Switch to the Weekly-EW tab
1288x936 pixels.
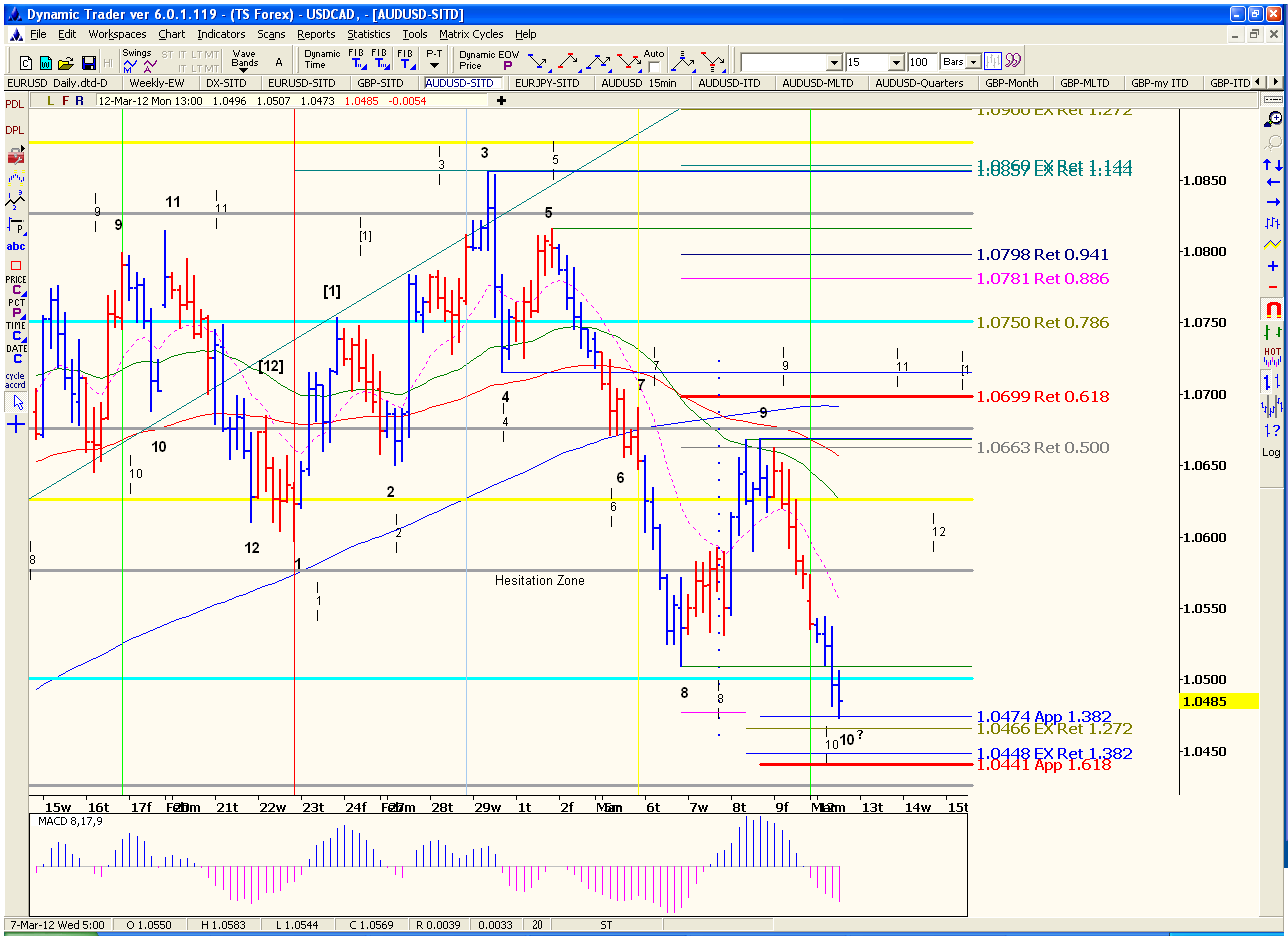click(157, 83)
